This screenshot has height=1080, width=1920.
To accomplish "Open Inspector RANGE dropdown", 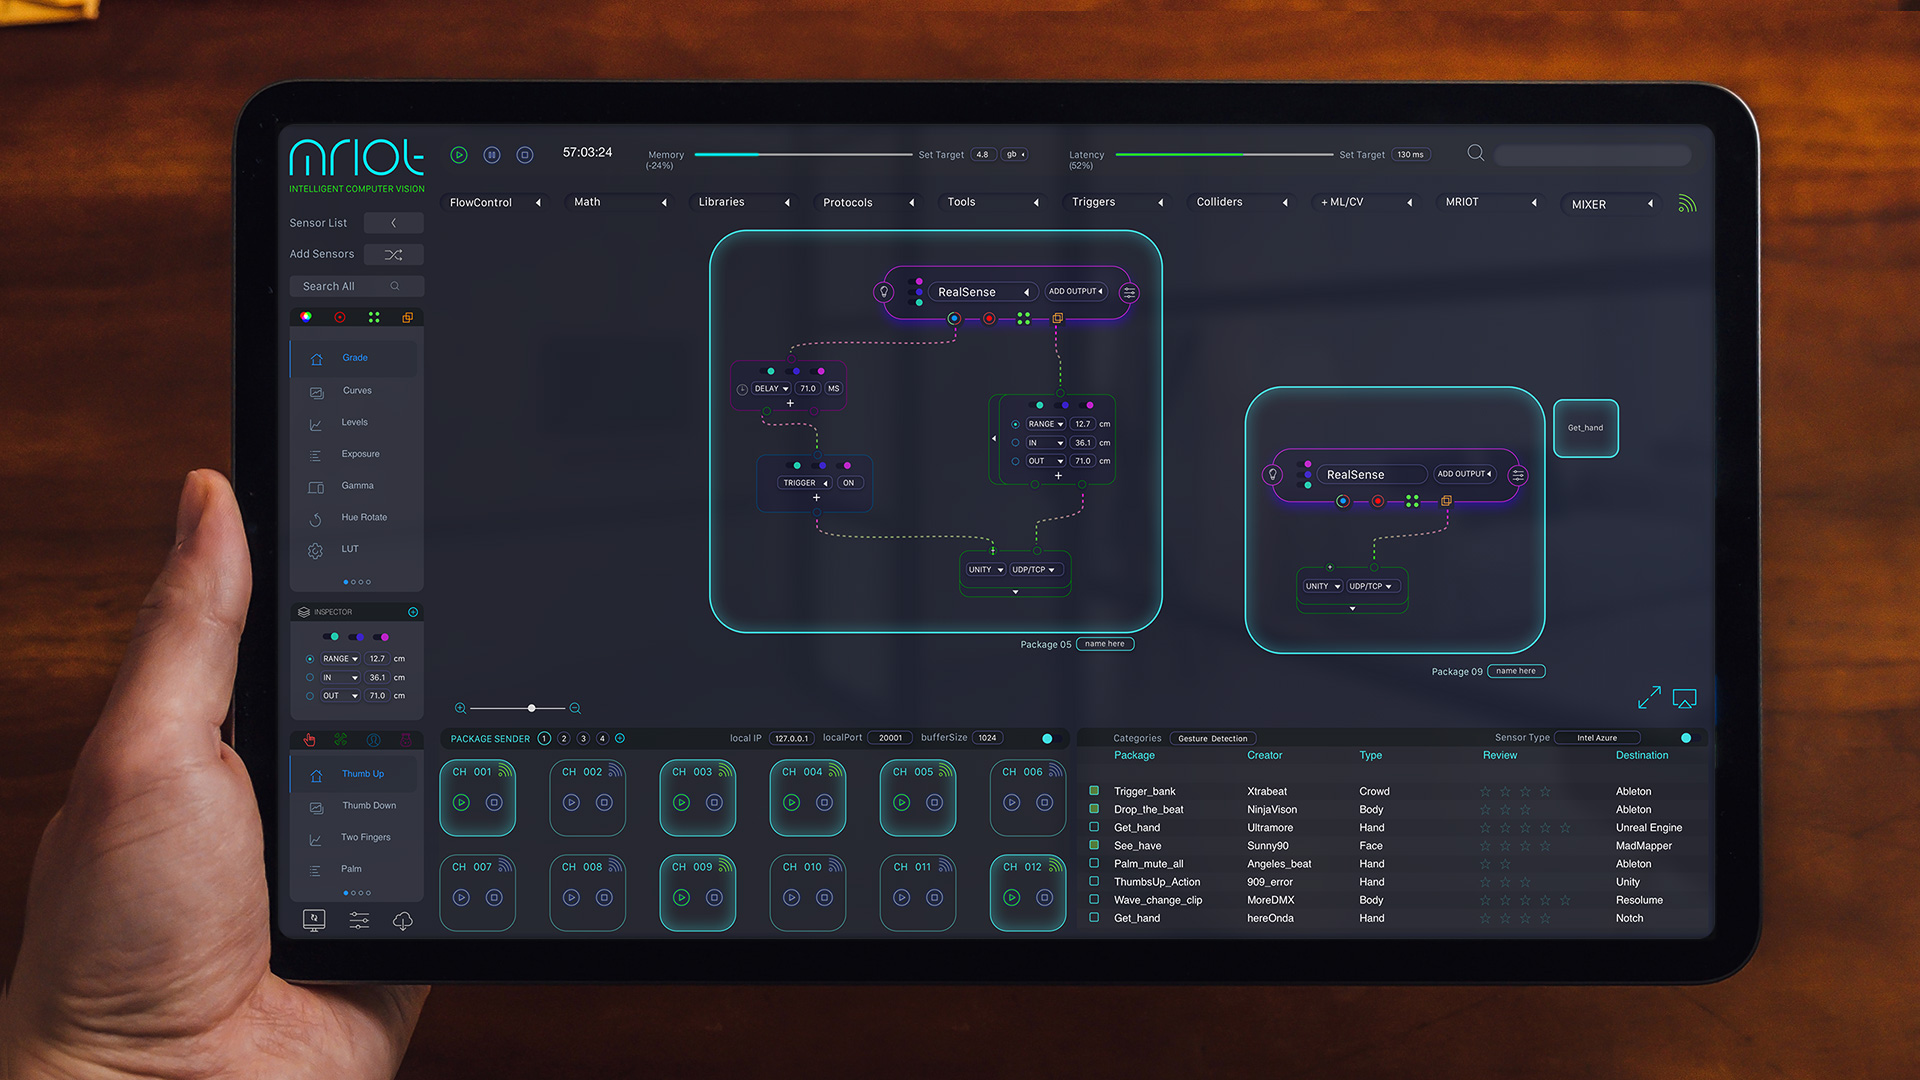I will [x=340, y=659].
